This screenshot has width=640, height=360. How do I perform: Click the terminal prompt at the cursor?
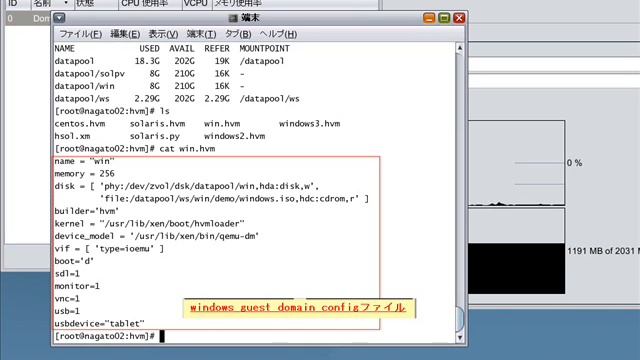click(162, 336)
